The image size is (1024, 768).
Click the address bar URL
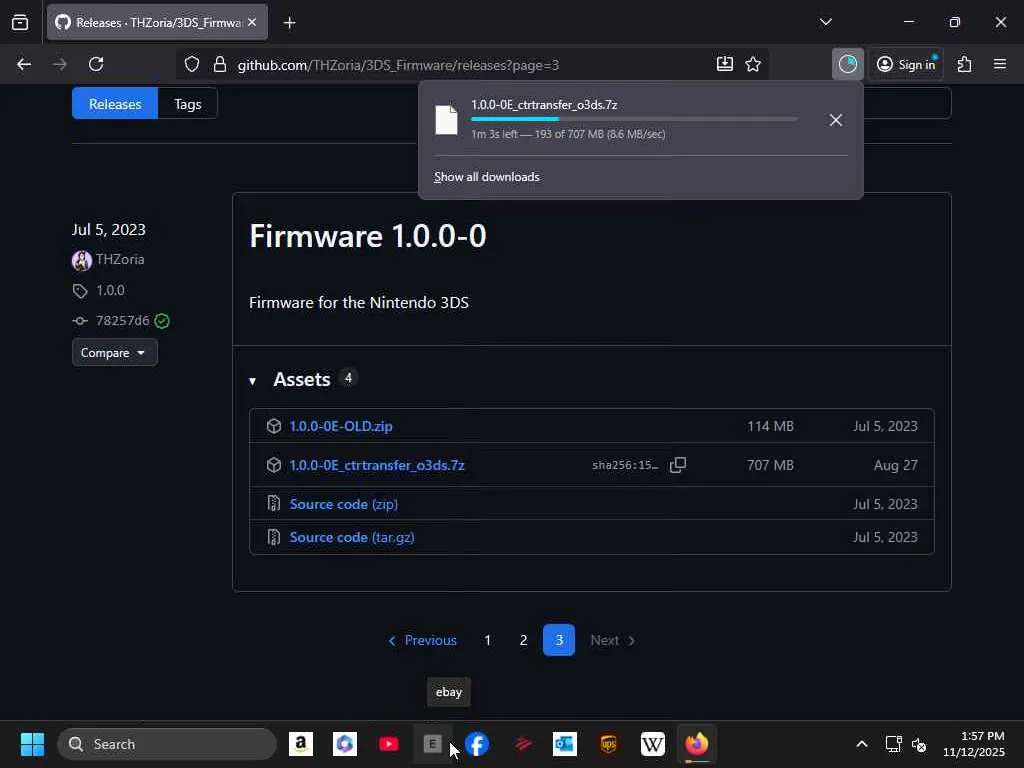click(x=398, y=65)
